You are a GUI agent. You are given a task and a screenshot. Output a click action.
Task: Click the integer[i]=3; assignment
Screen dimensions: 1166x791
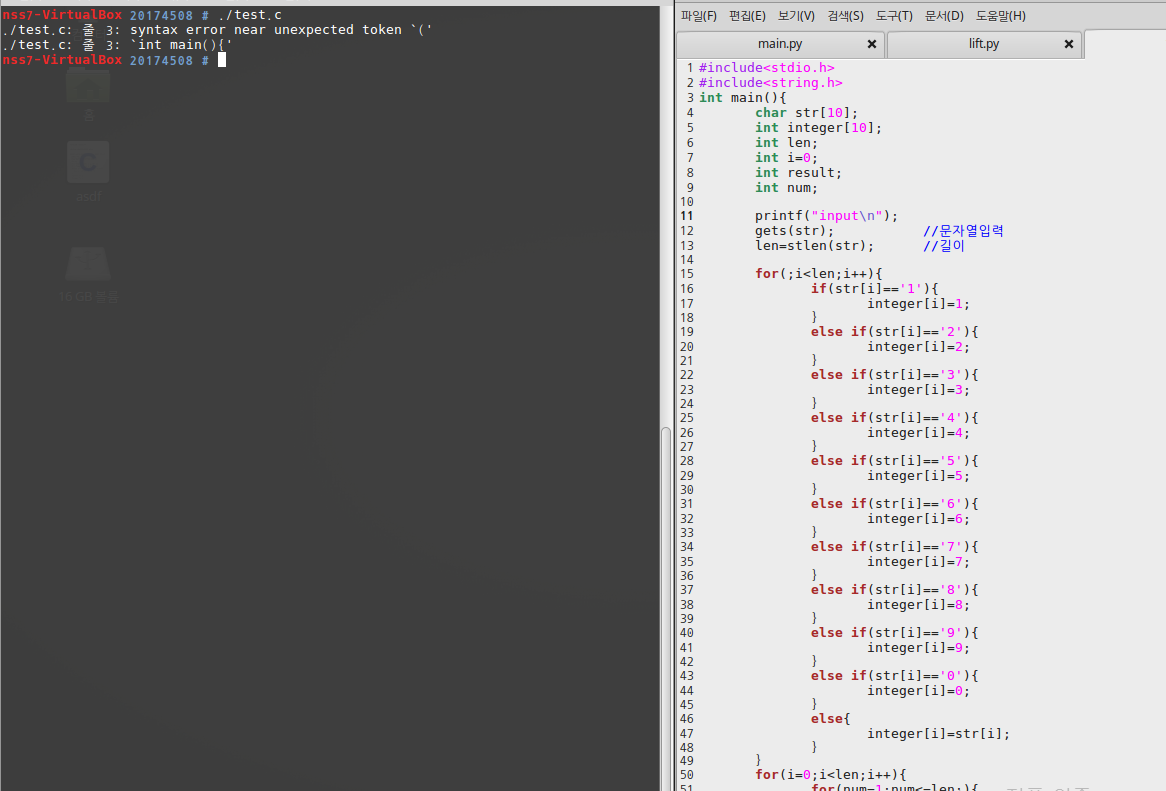918,390
